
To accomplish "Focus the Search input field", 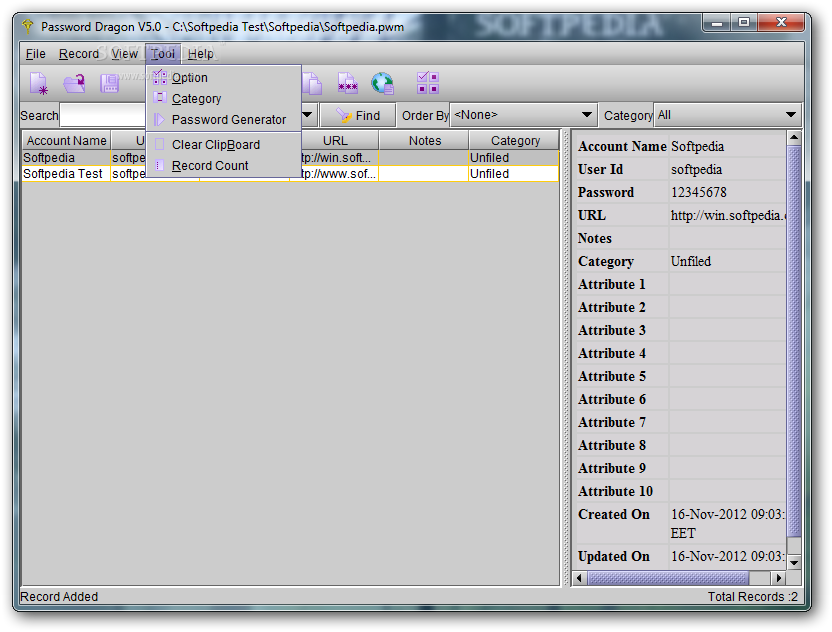I will pyautogui.click(x=103, y=115).
